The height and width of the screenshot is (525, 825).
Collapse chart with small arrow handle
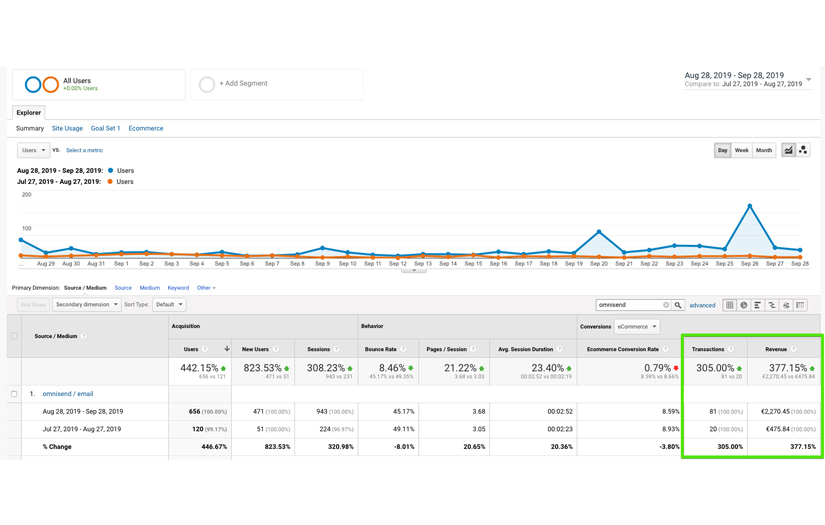pyautogui.click(x=414, y=270)
